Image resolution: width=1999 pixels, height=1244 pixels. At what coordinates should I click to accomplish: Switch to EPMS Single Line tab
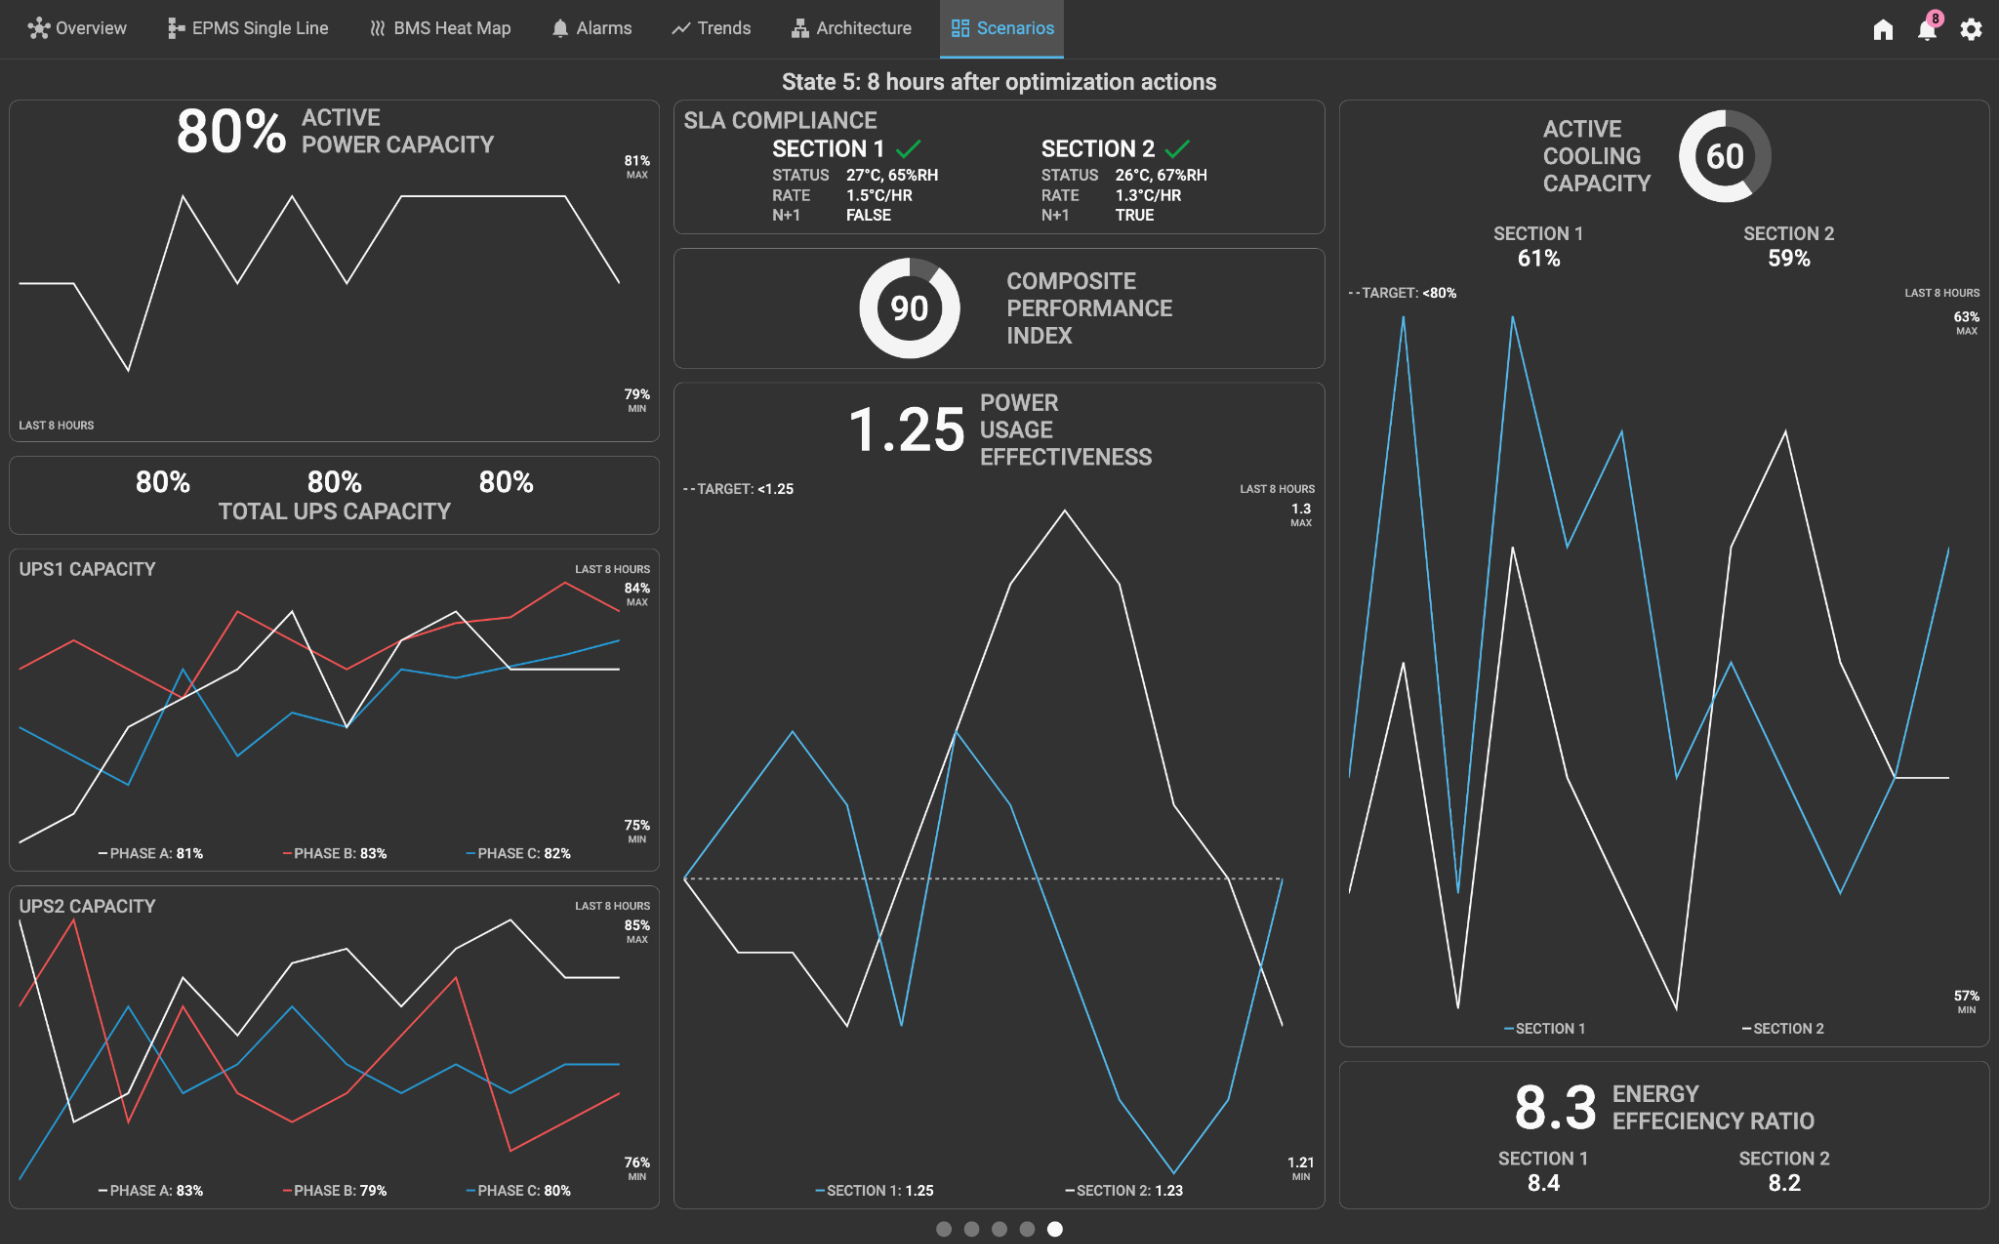(x=248, y=28)
